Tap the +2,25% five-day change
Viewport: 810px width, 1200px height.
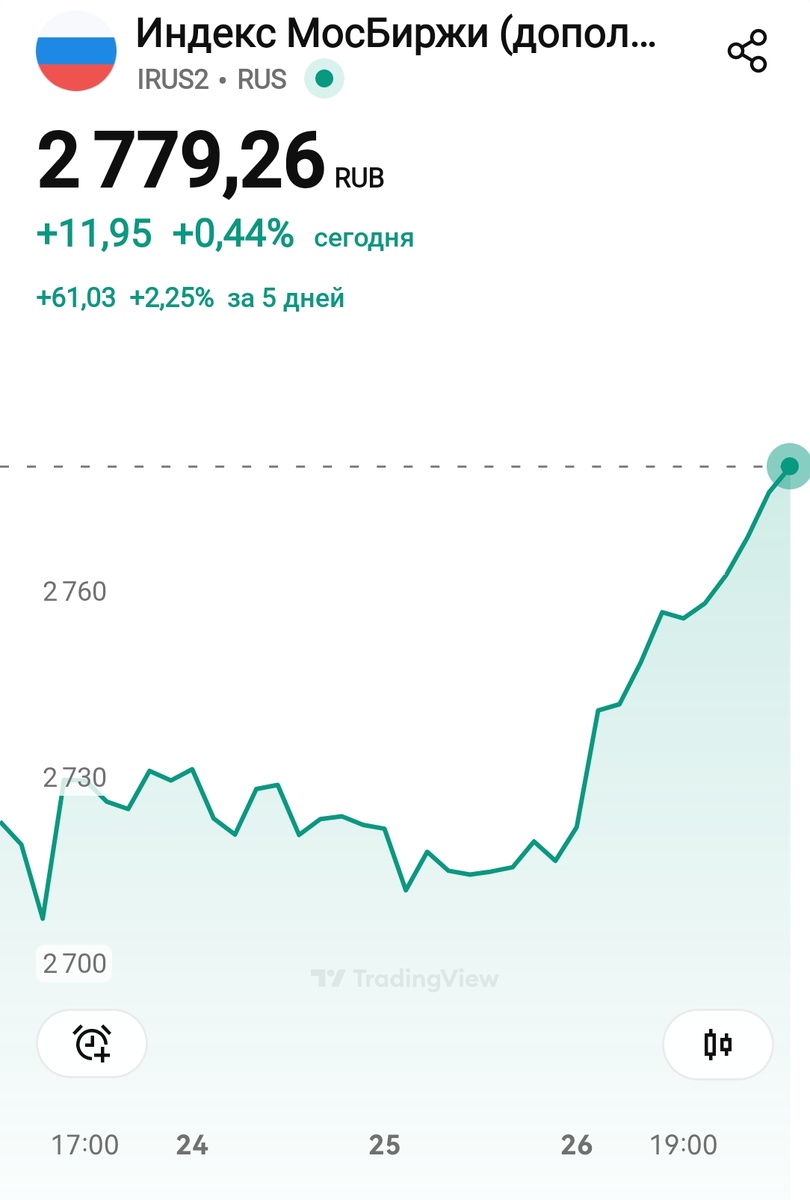click(x=171, y=297)
